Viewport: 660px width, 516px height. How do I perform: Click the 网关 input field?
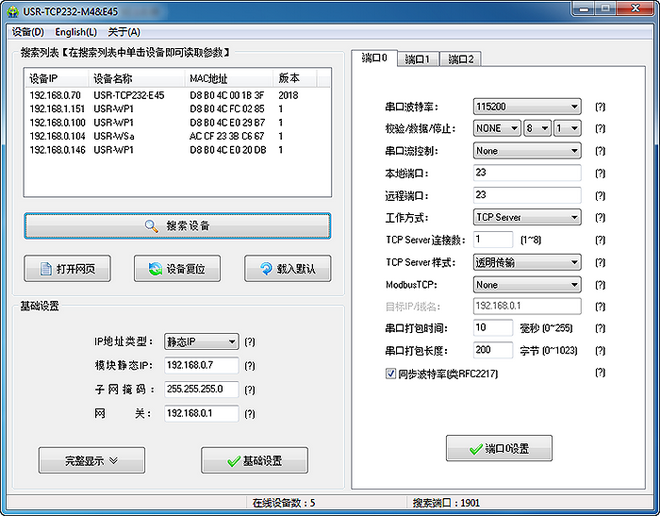pyautogui.click(x=201, y=413)
